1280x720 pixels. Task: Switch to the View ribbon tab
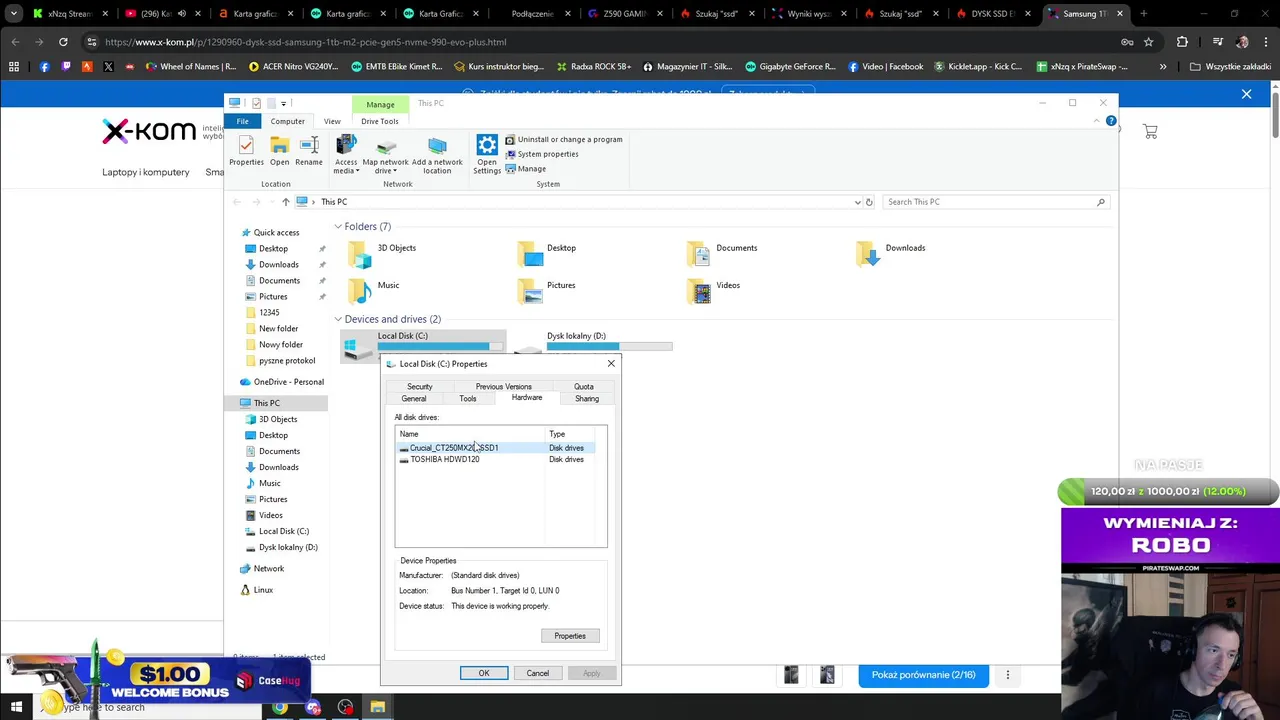pos(332,121)
